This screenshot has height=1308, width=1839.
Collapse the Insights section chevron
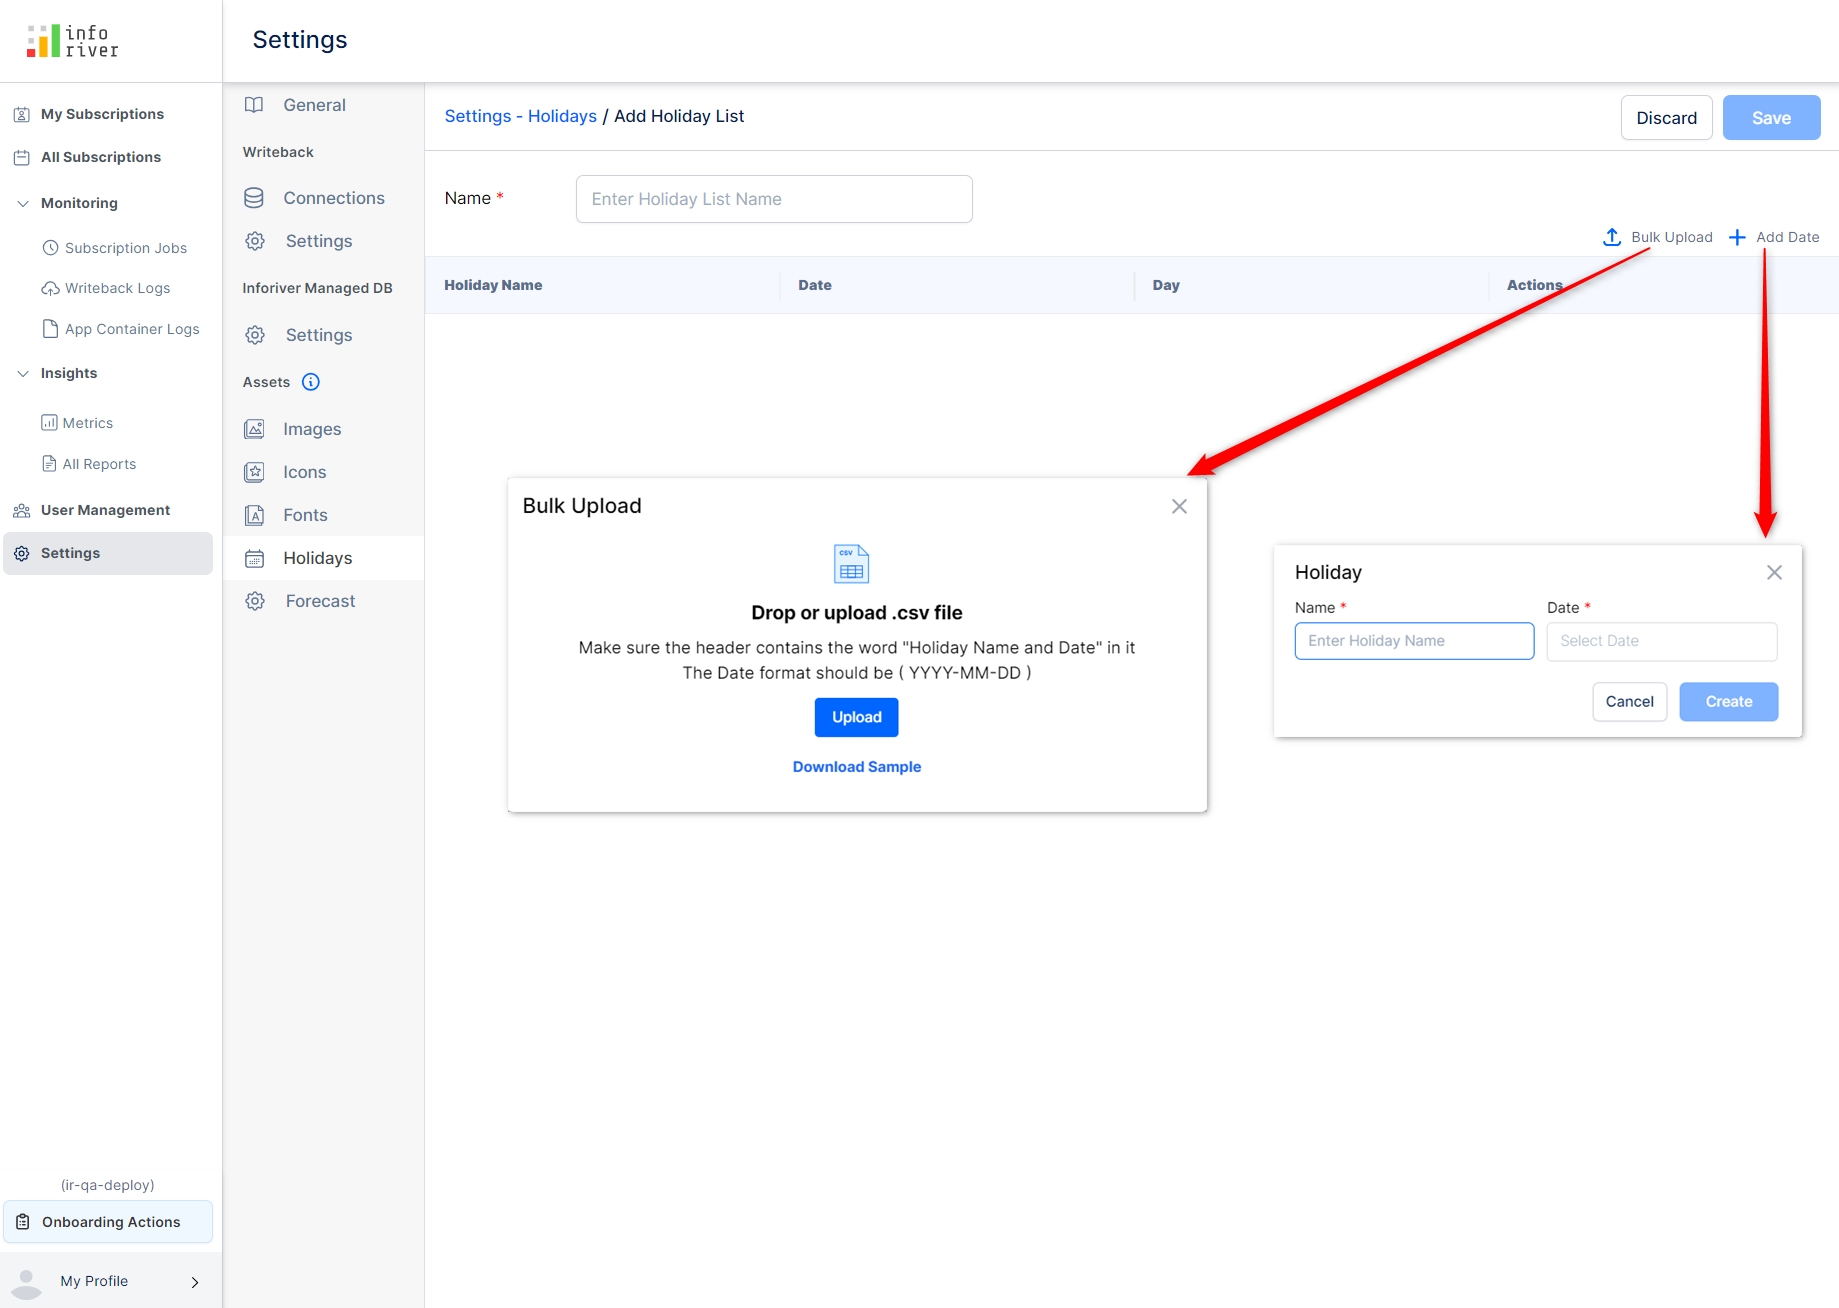click(23, 373)
